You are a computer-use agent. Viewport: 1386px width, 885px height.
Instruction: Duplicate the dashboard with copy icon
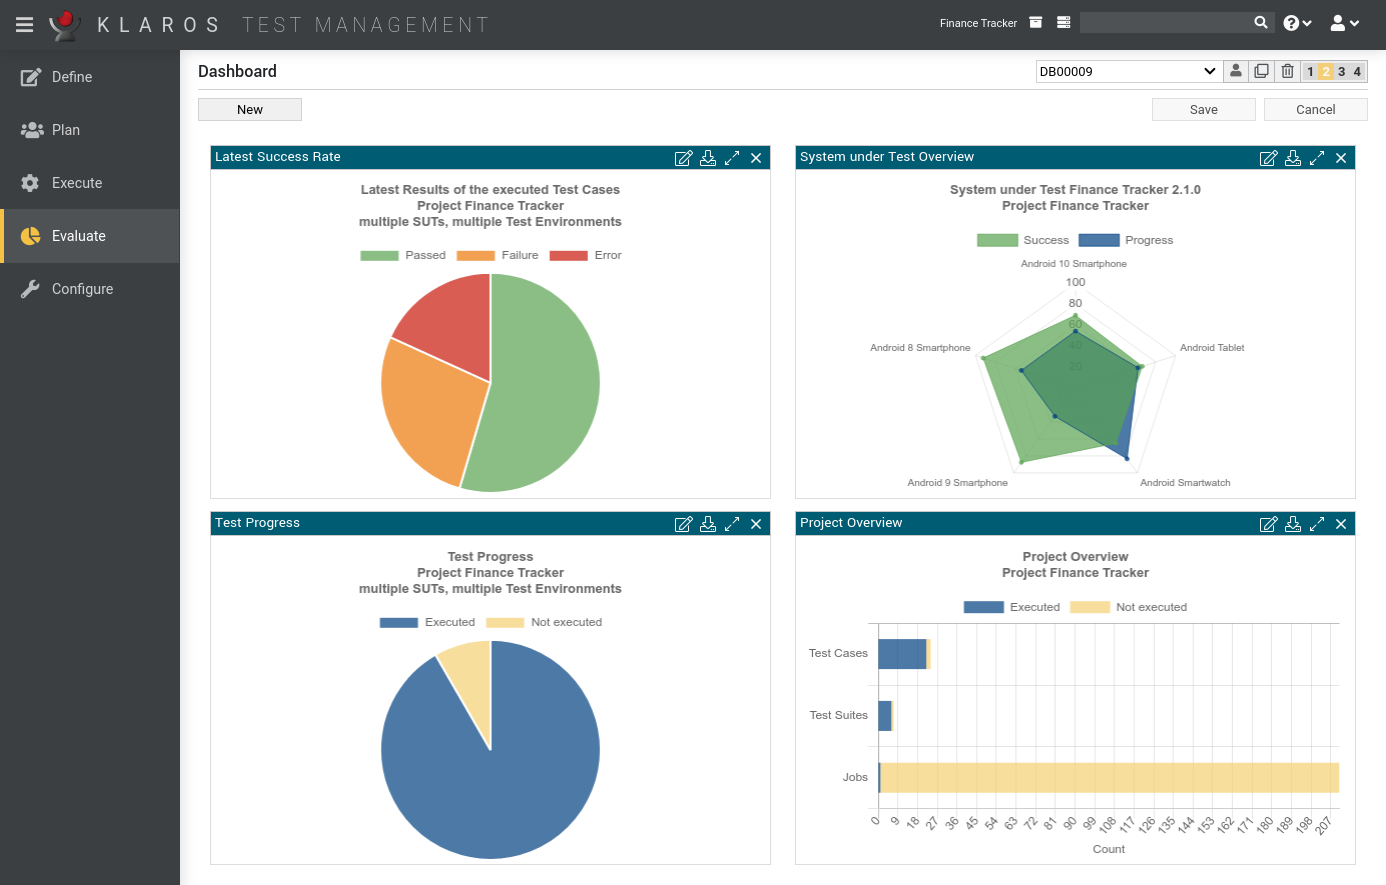coord(1262,71)
